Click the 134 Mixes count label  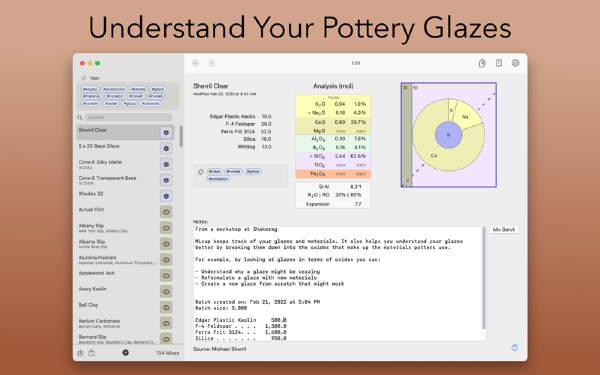pyautogui.click(x=167, y=353)
